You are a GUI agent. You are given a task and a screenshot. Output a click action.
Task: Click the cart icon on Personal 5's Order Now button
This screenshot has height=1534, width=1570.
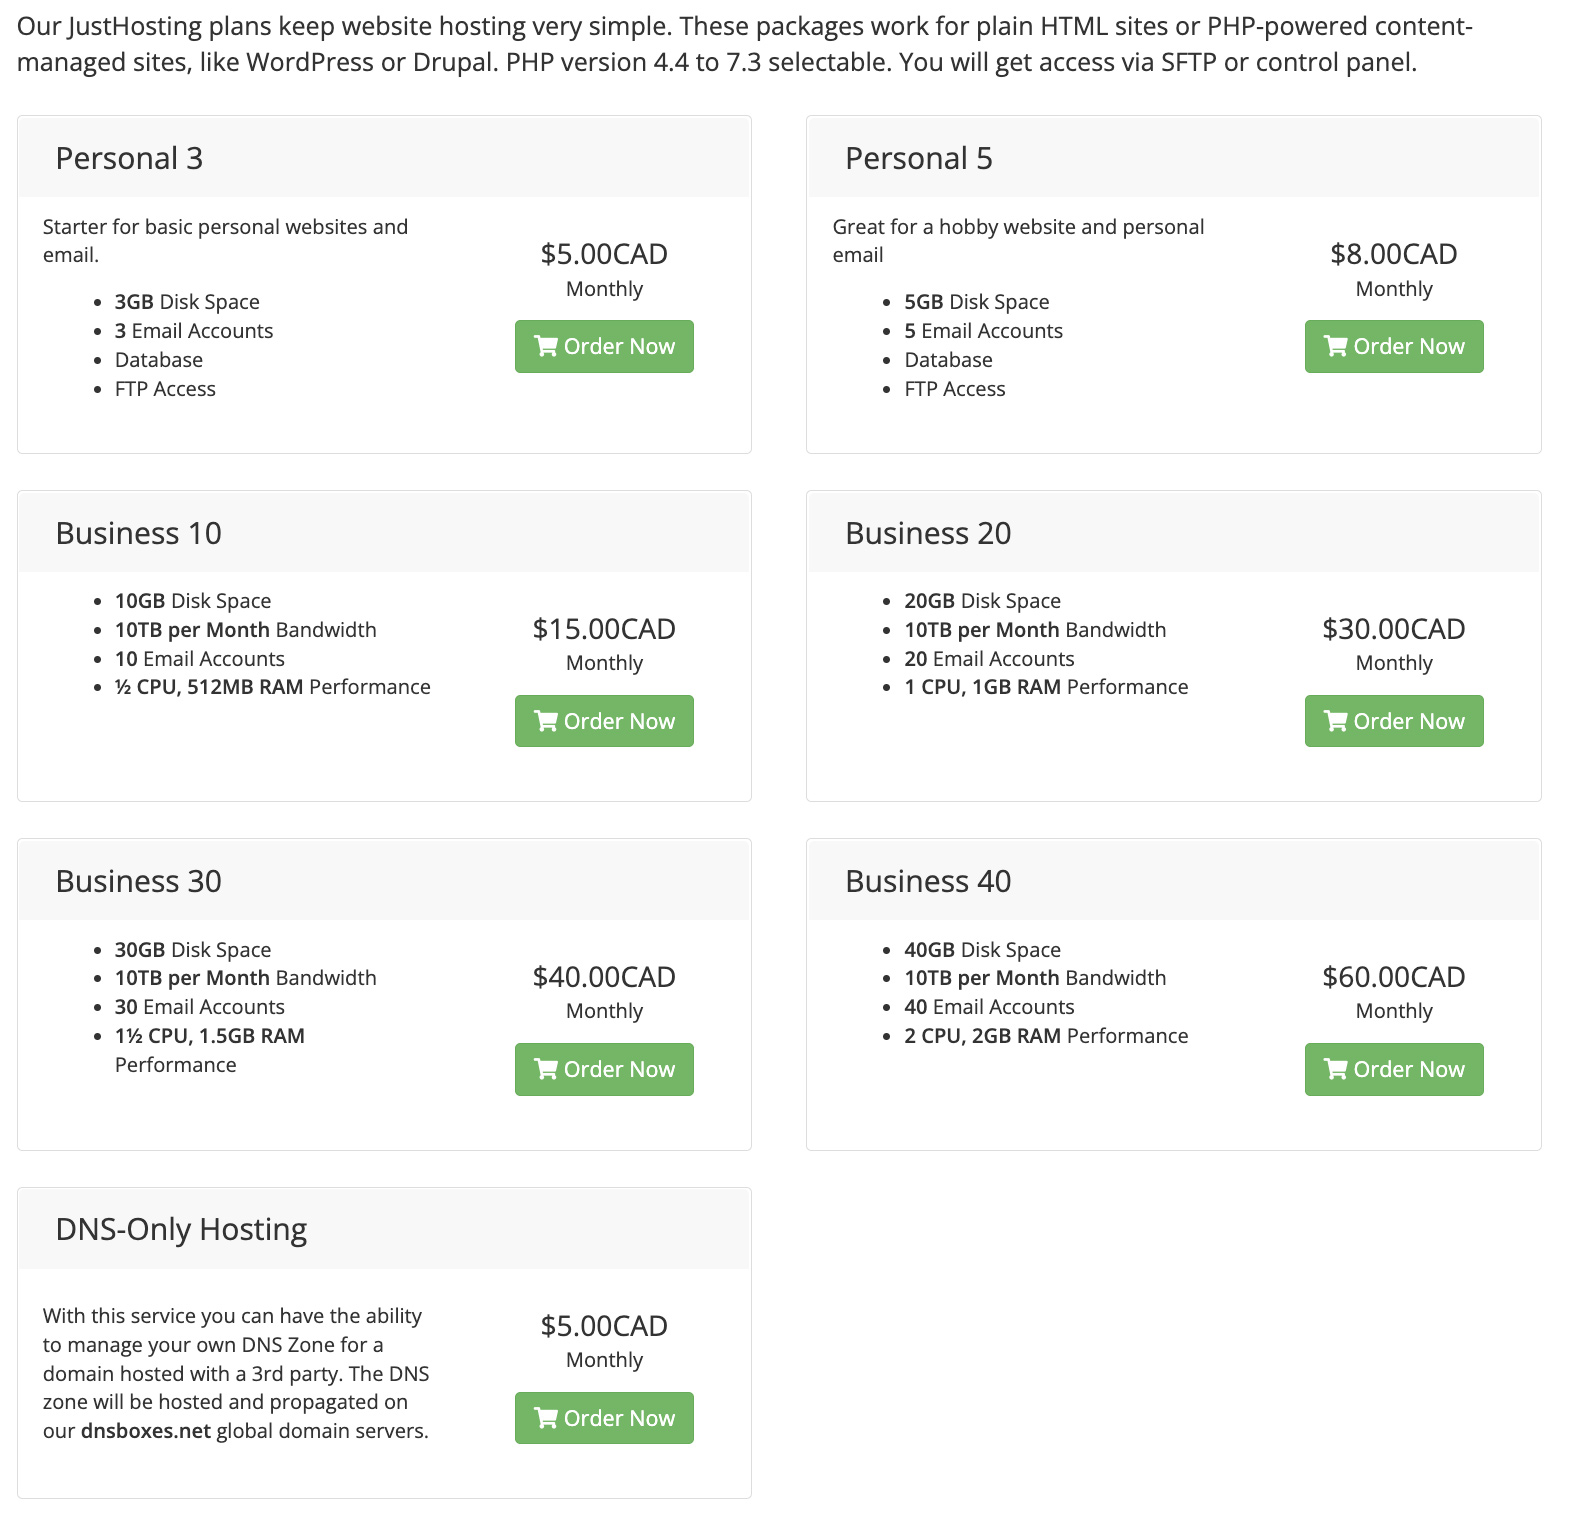pyautogui.click(x=1336, y=346)
